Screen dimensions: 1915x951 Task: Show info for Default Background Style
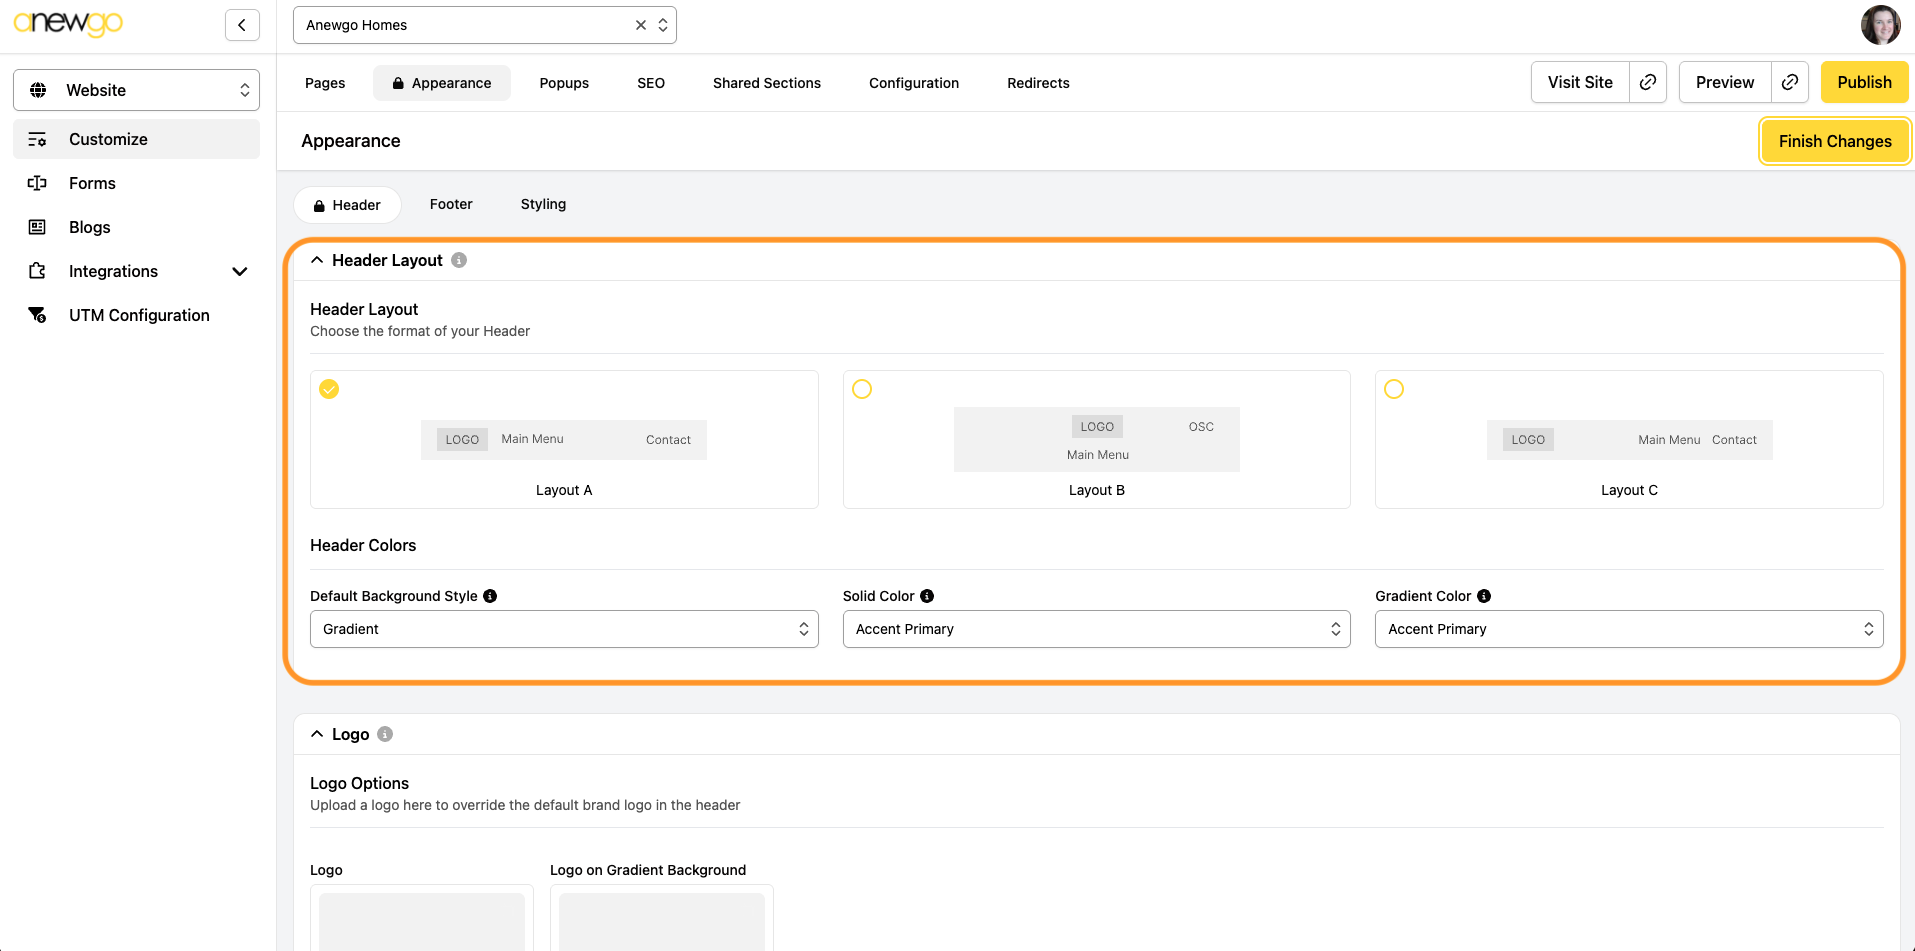490,596
